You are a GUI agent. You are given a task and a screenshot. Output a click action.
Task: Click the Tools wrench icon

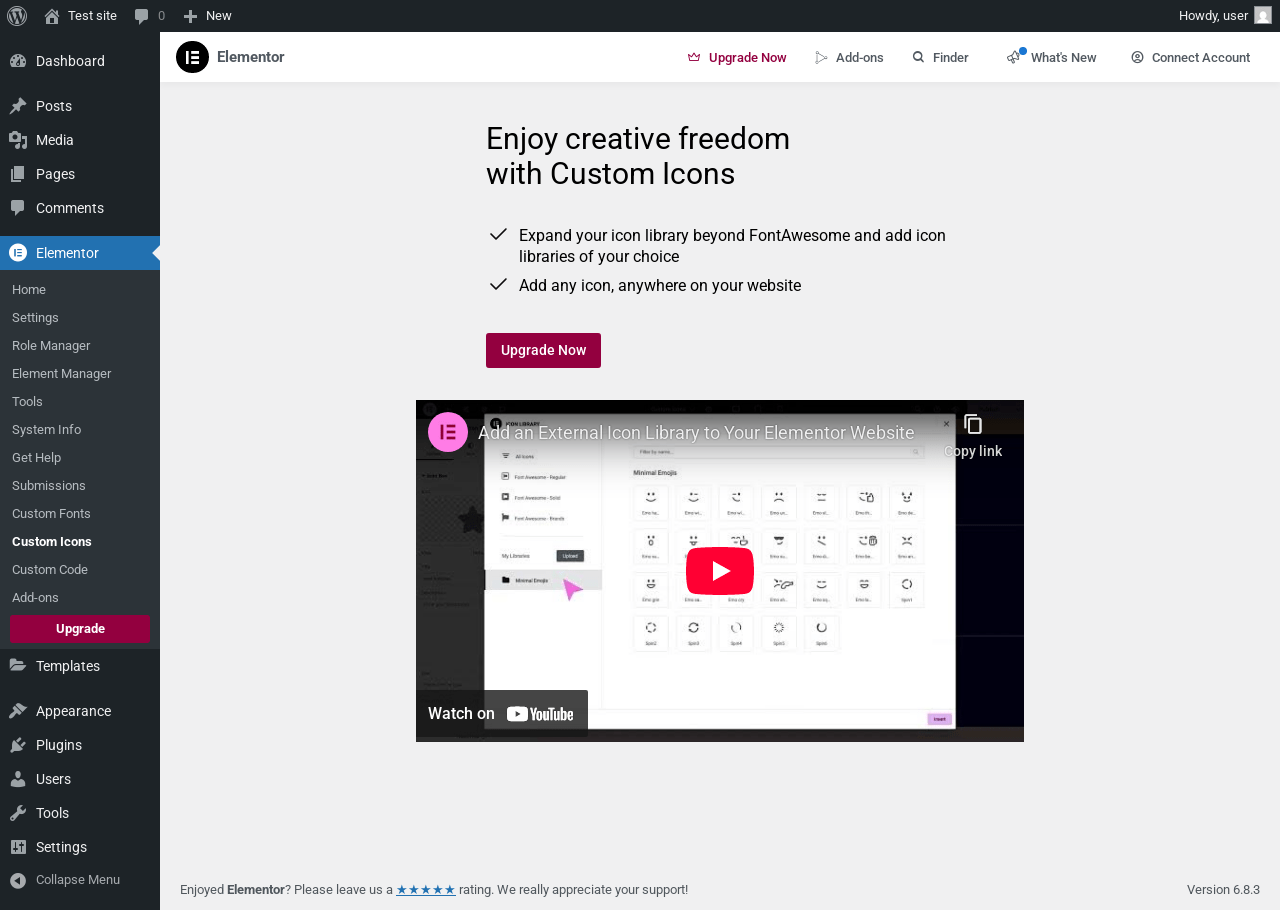pyautogui.click(x=18, y=813)
